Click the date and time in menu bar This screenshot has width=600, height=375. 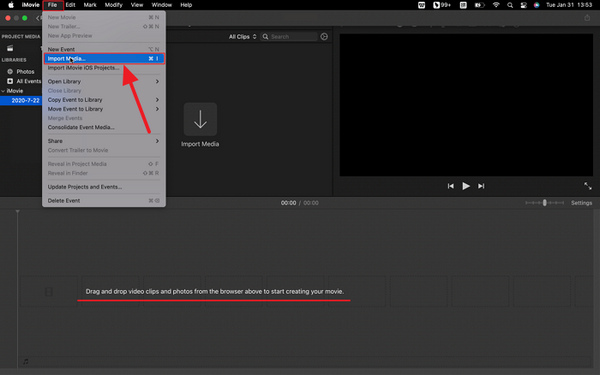click(569, 5)
